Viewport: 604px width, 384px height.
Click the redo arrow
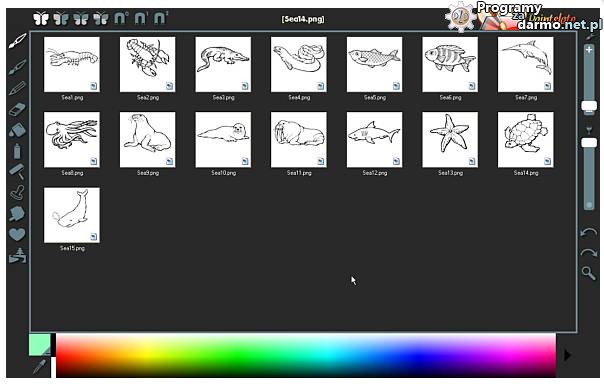tap(588, 253)
